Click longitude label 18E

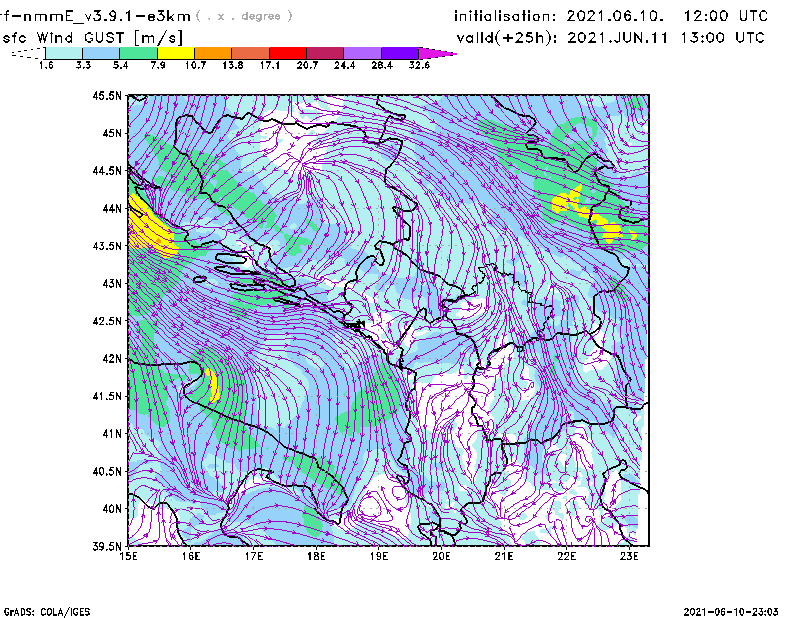[x=316, y=556]
